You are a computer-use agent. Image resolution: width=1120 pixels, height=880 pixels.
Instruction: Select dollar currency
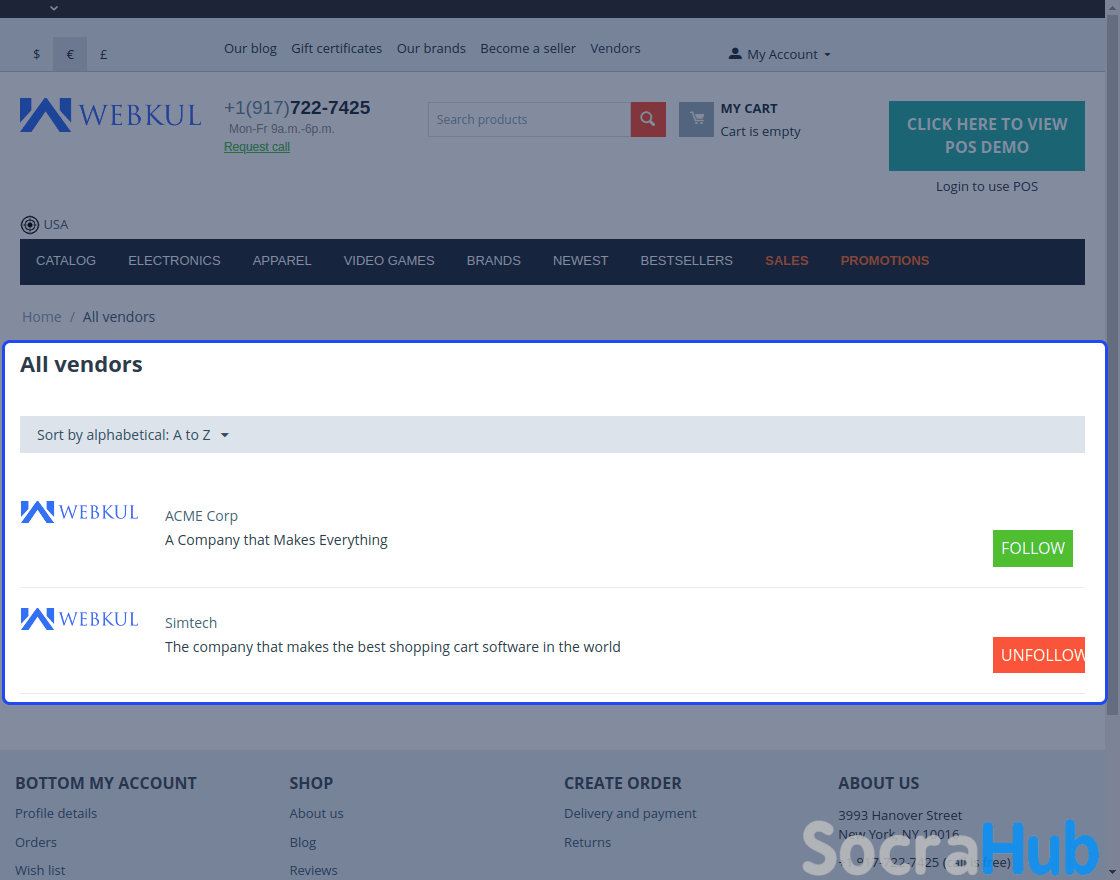point(36,54)
